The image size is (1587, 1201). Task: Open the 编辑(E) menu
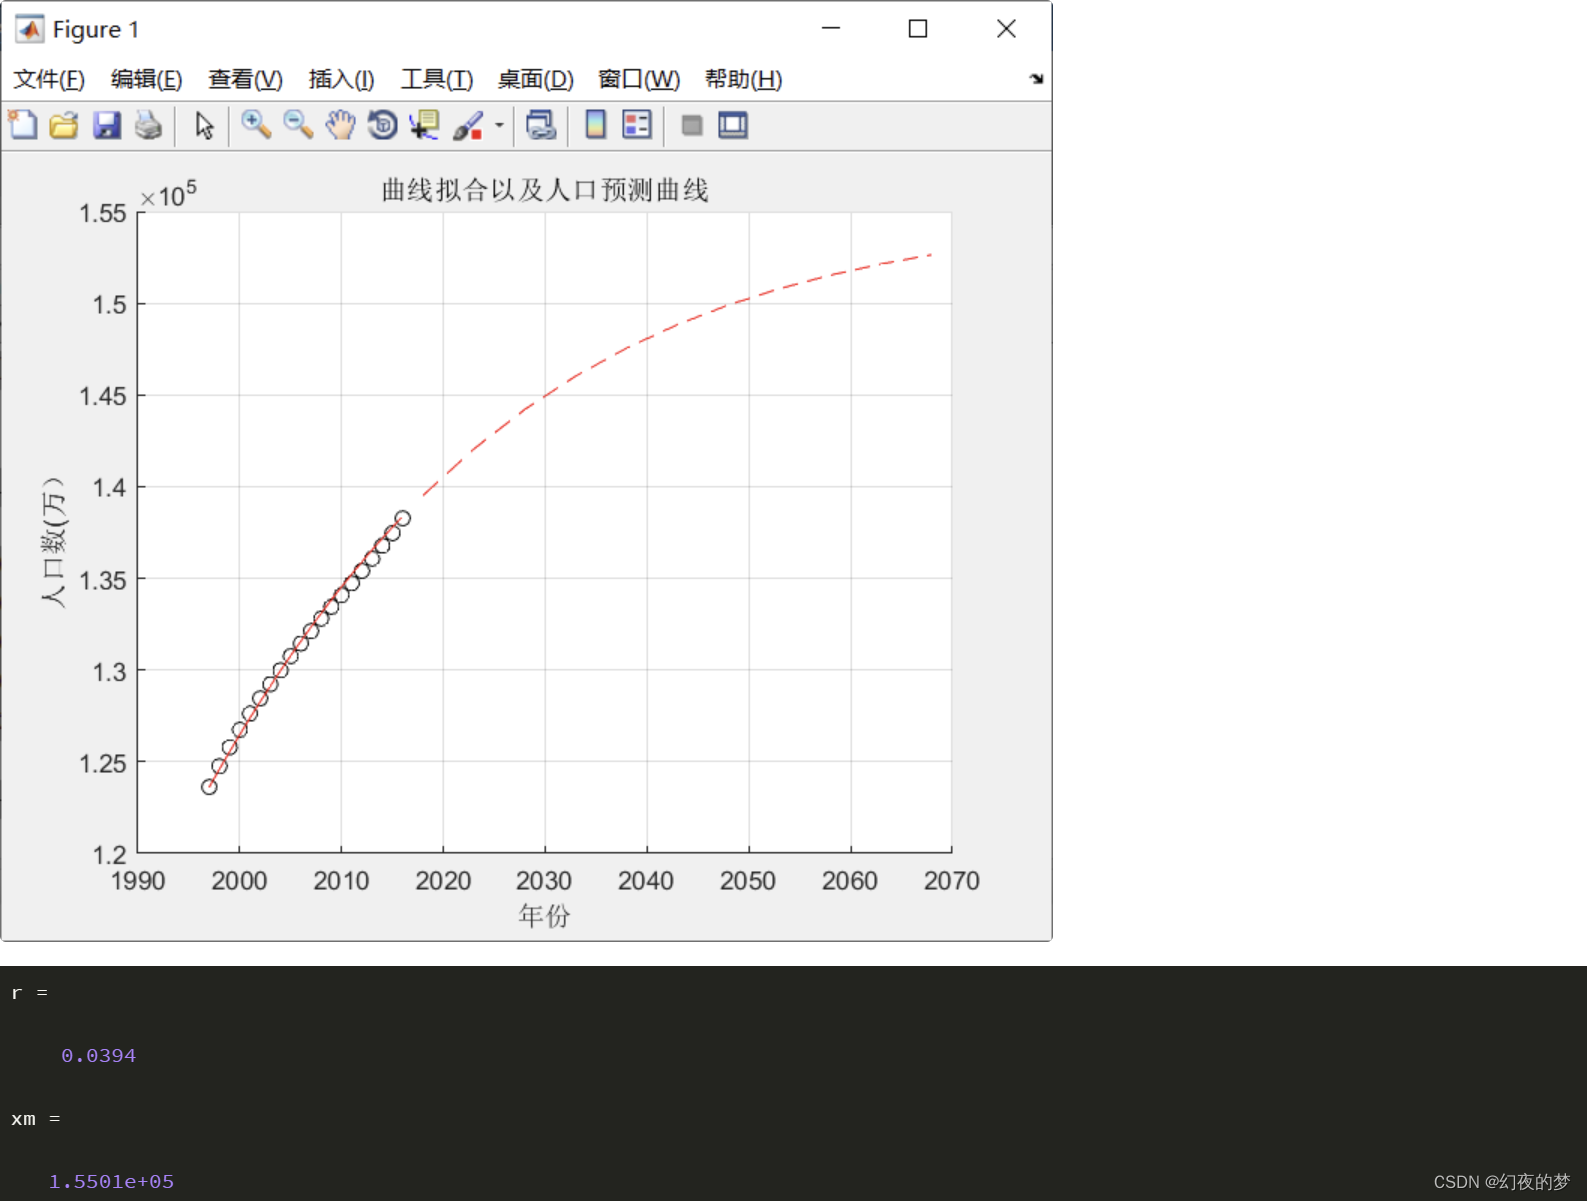(x=146, y=79)
